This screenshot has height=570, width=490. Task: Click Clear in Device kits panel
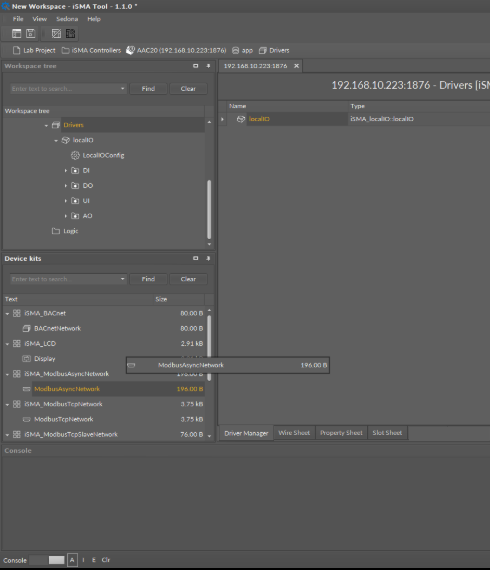(188, 279)
